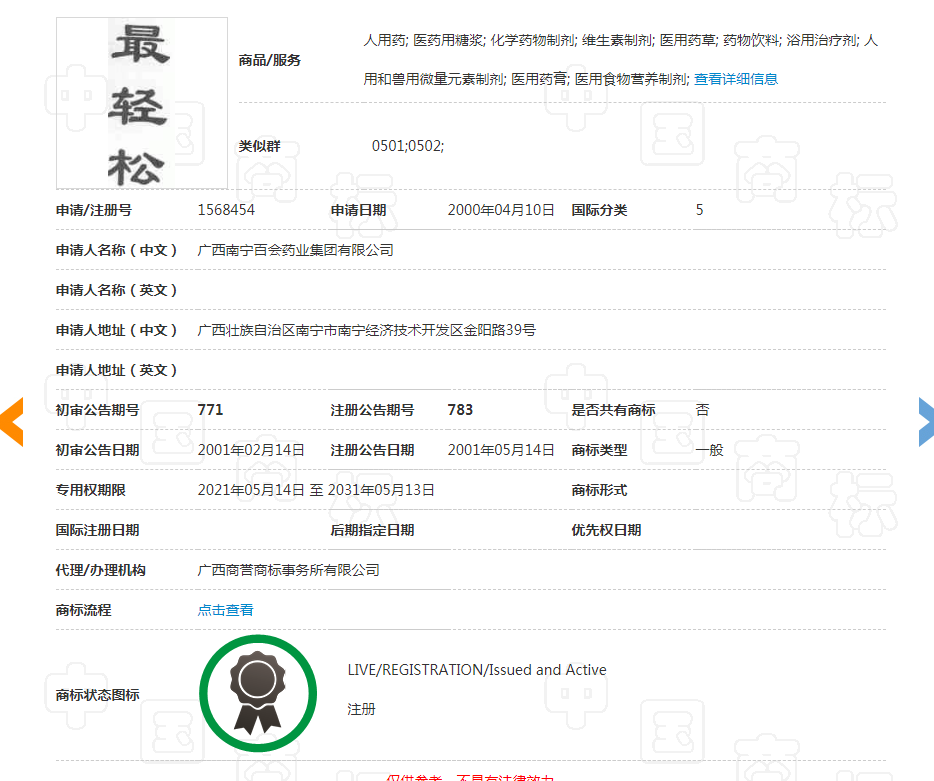Image resolution: width=934 pixels, height=781 pixels.
Task: Select the 申请人地址（中文） label
Action: [x=117, y=330]
